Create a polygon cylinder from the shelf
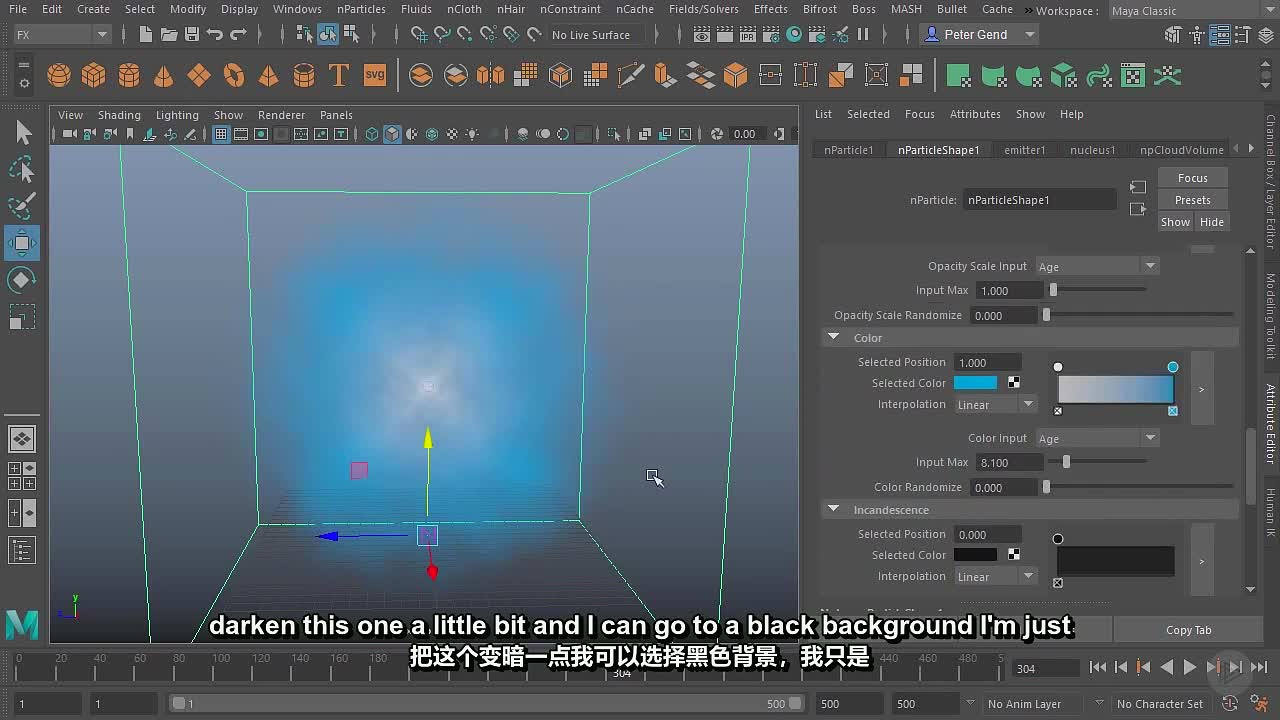 (x=129, y=75)
